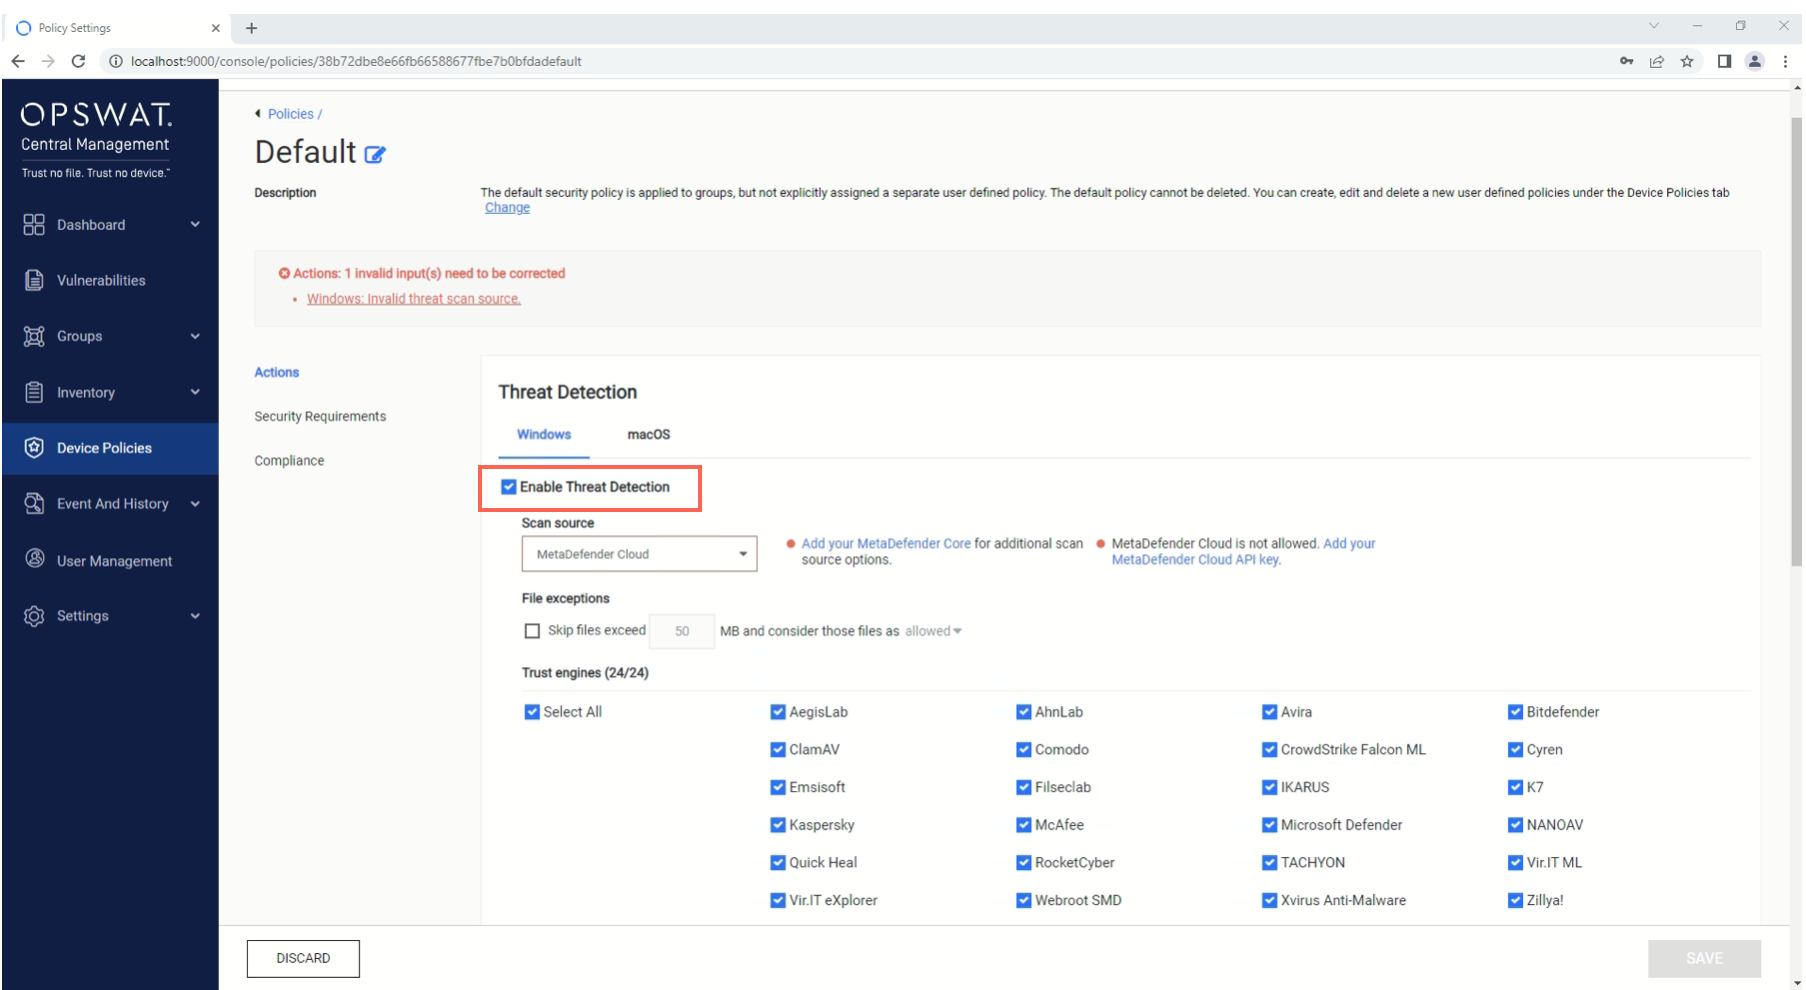This screenshot has height=990, width=1806.
Task: Click the Inventory clipboard icon
Action: 34,392
